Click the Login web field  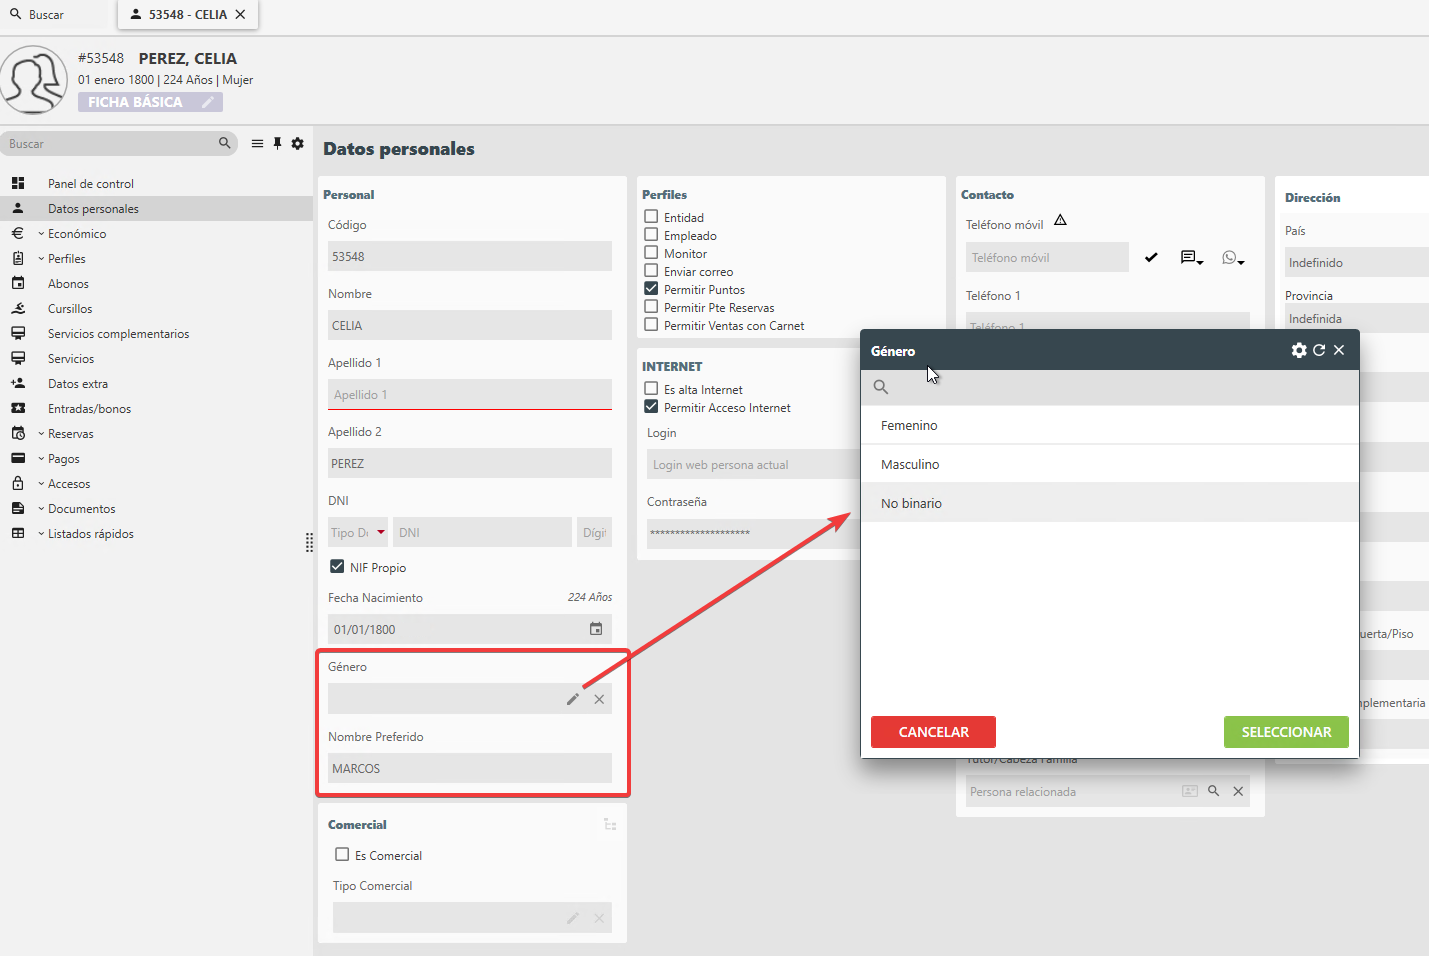tap(754, 464)
